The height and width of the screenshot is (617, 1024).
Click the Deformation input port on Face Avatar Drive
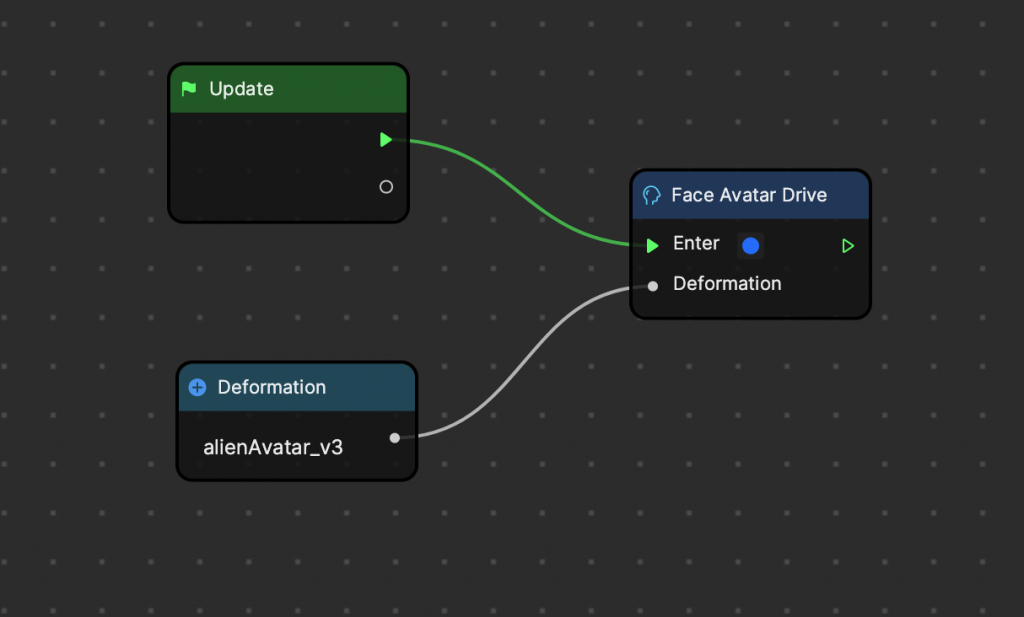(652, 286)
